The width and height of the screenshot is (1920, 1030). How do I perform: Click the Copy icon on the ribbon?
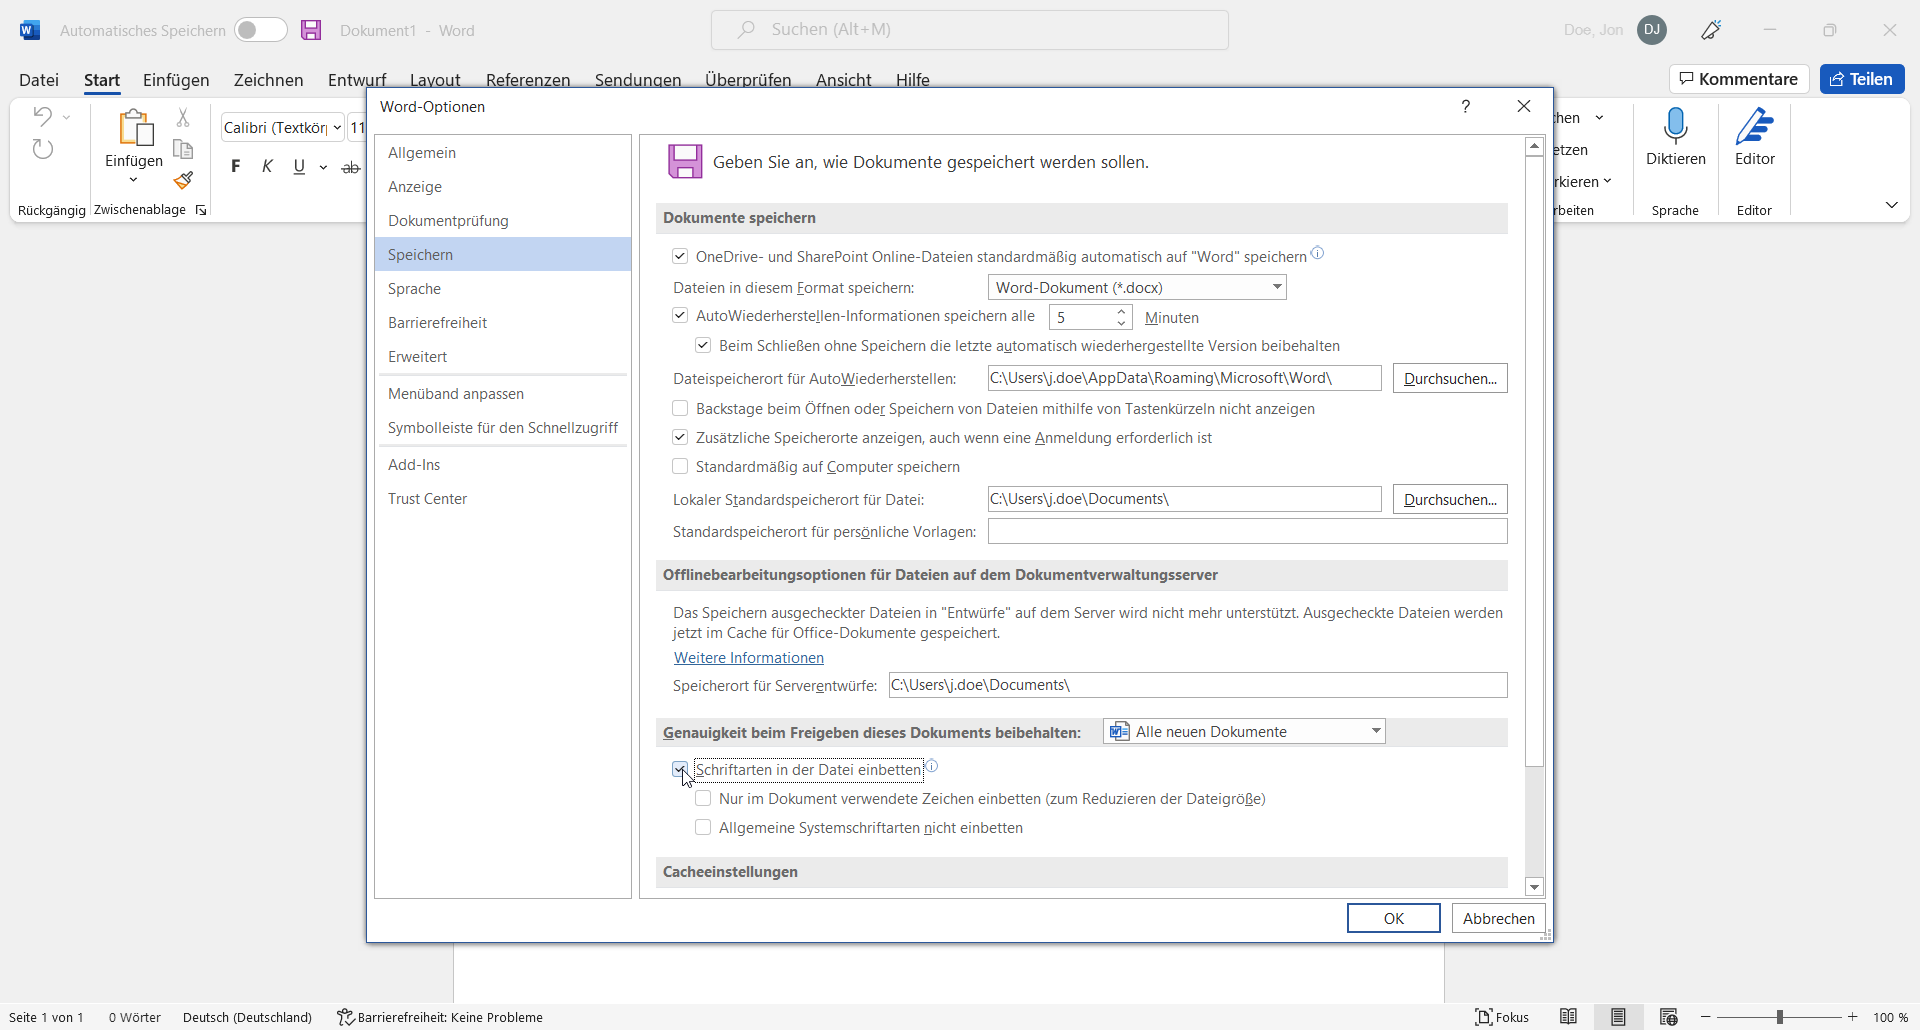[183, 148]
